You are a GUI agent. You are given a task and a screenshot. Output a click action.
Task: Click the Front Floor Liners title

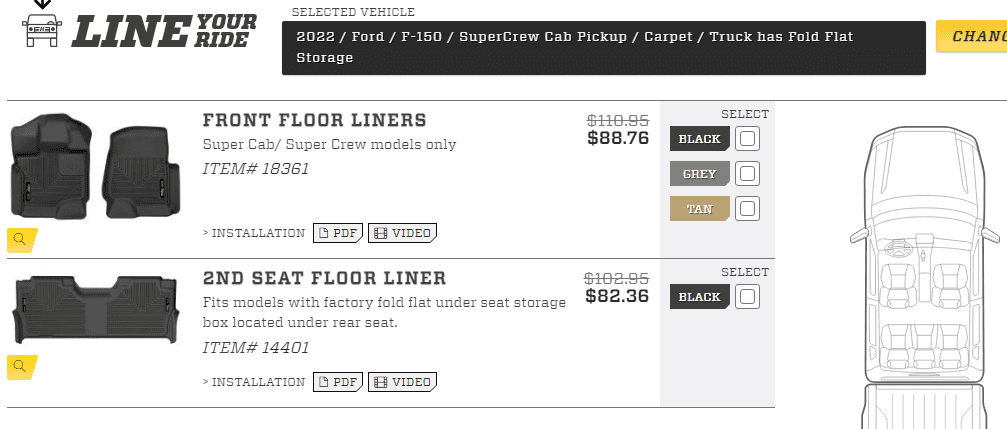pos(314,121)
